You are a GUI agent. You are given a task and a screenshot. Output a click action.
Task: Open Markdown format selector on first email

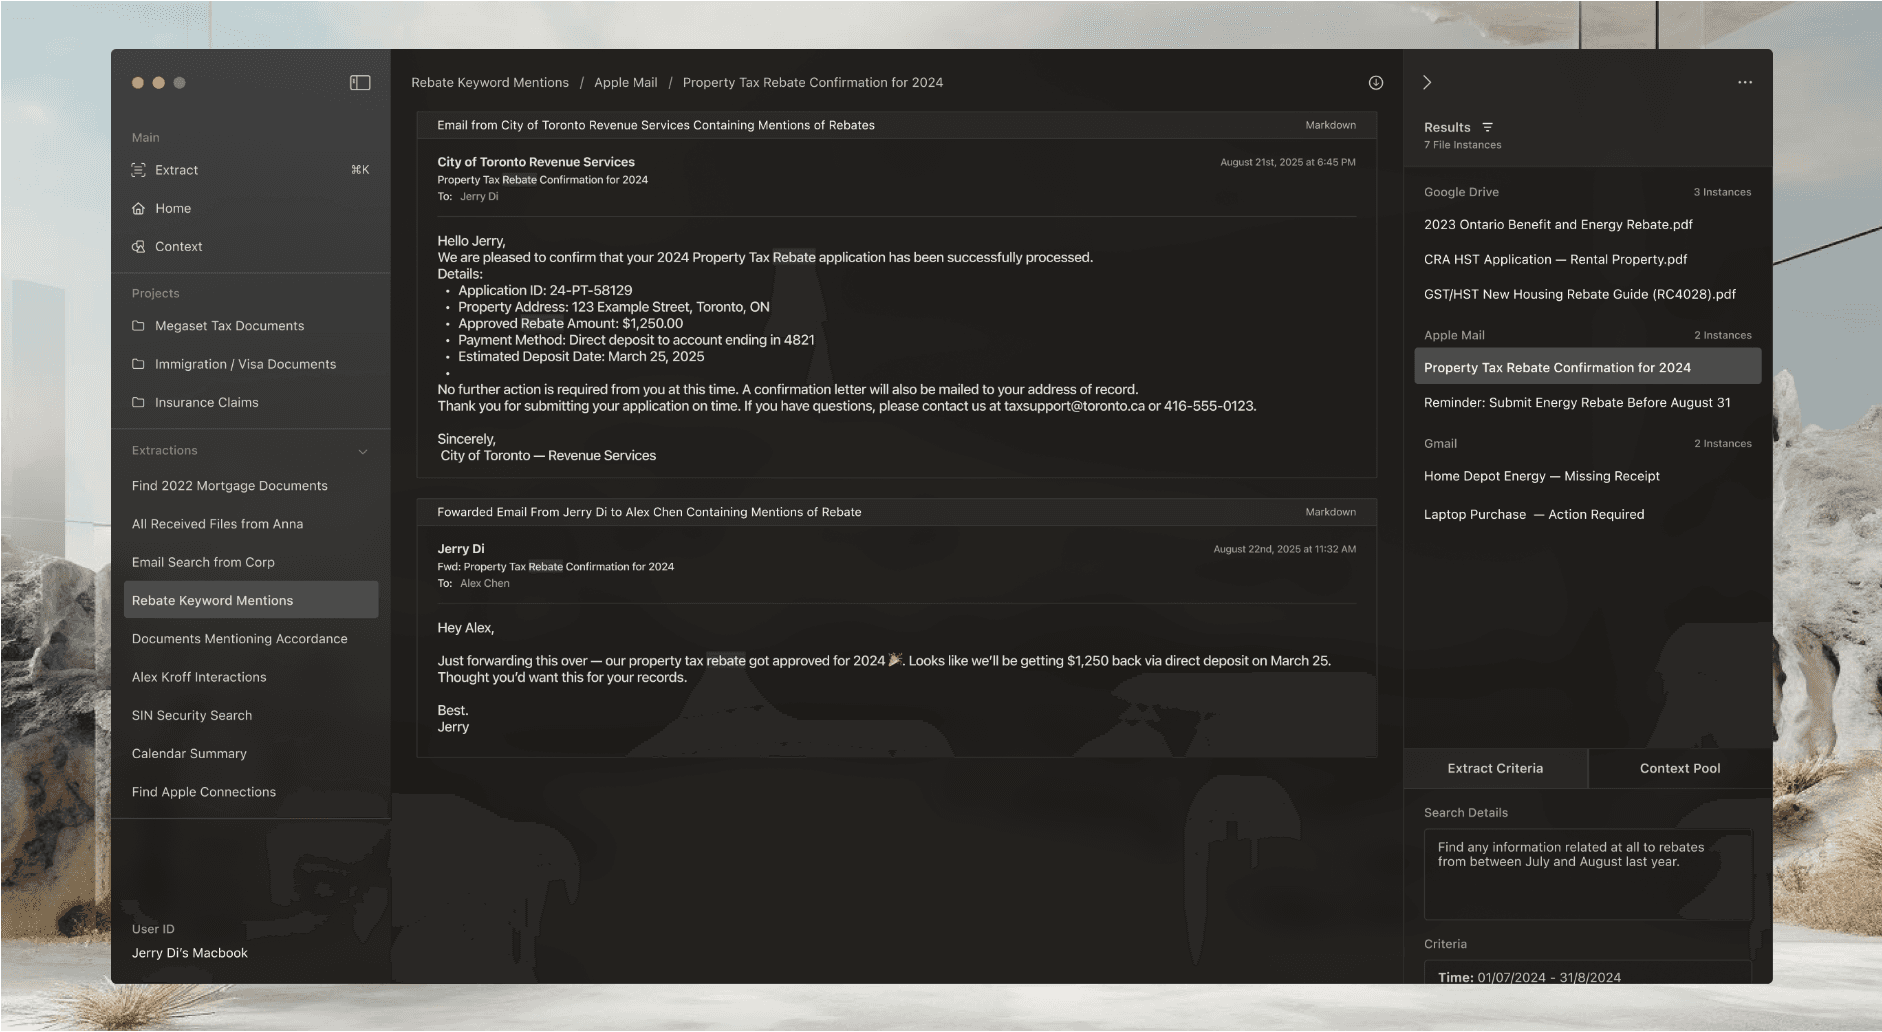click(x=1330, y=125)
